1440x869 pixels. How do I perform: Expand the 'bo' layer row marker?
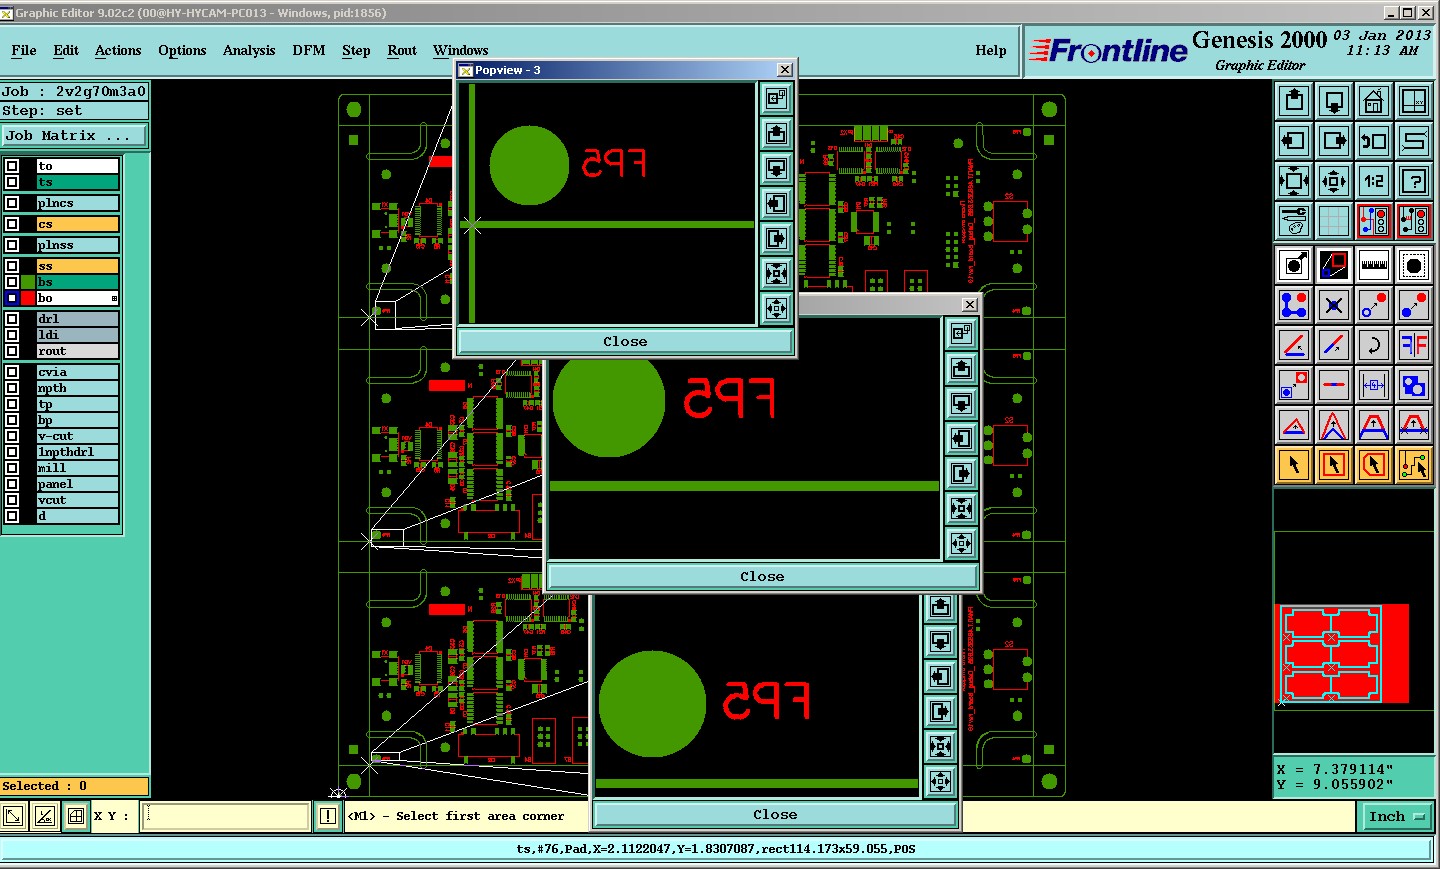[x=114, y=298]
